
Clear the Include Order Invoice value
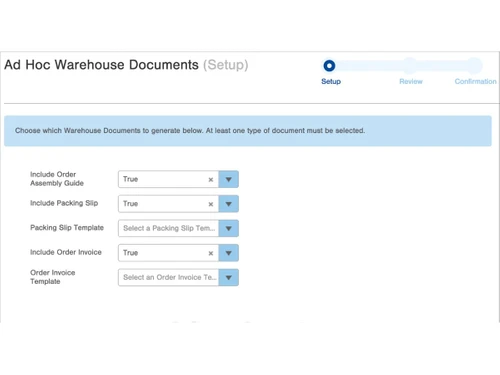coord(211,253)
